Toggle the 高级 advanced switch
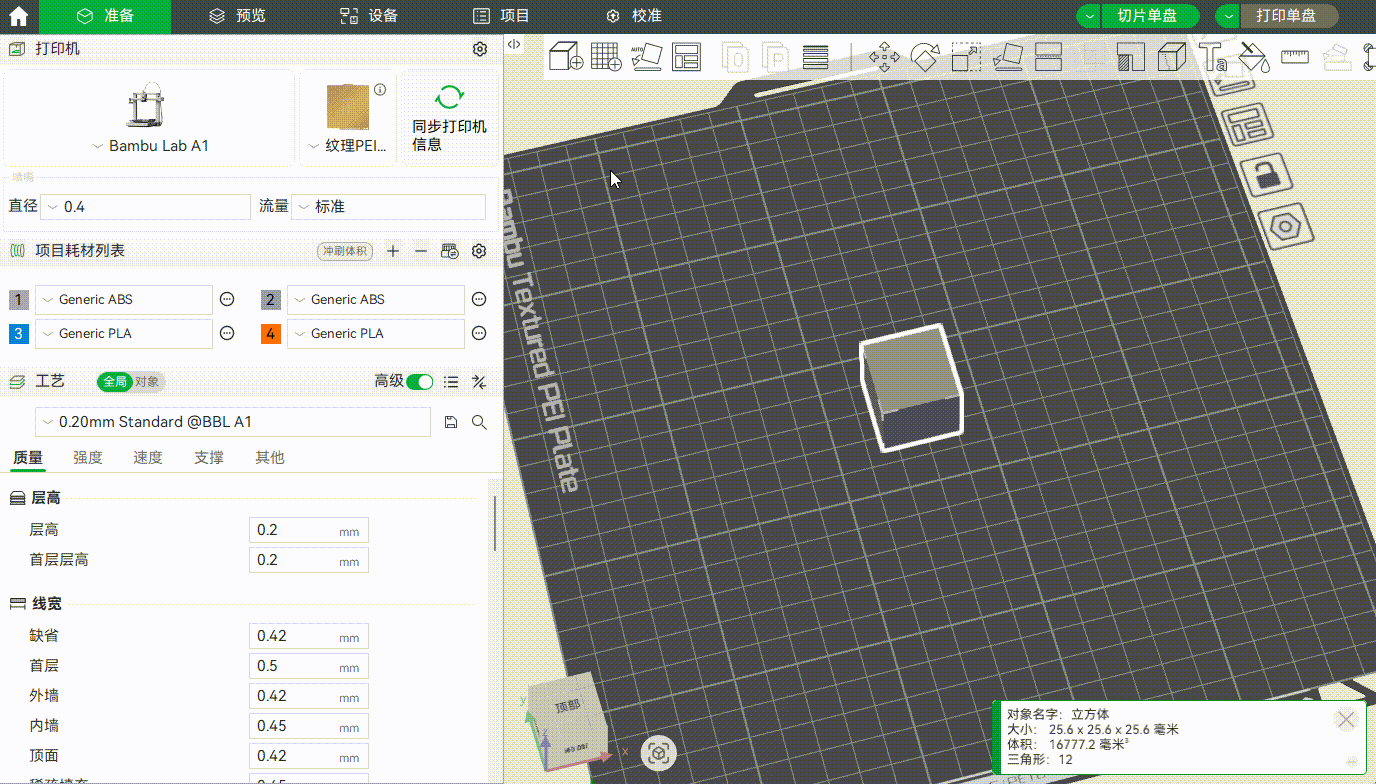Image resolution: width=1376 pixels, height=784 pixels. pos(420,381)
